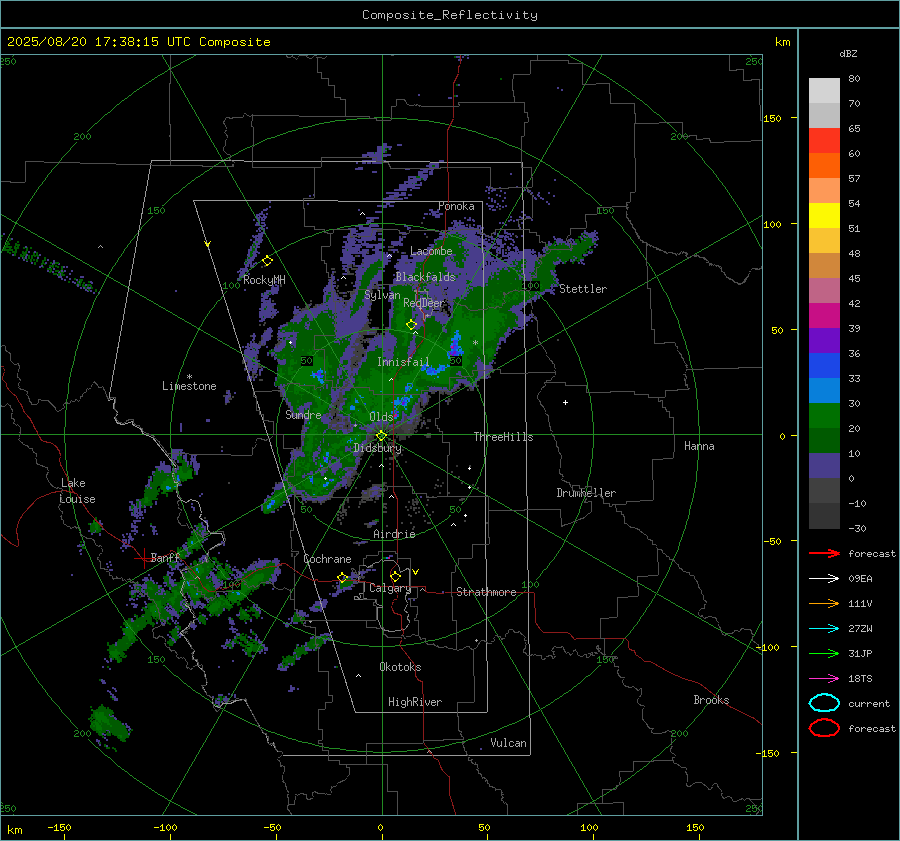Click the yellow diamond marker below RedDeer
Viewport: 900px width, 841px height.
tap(412, 325)
